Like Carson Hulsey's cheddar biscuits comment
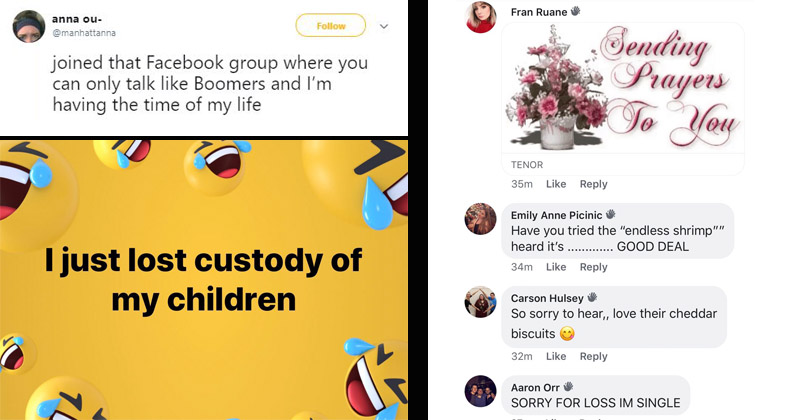The image size is (800, 420). pyautogui.click(x=556, y=356)
